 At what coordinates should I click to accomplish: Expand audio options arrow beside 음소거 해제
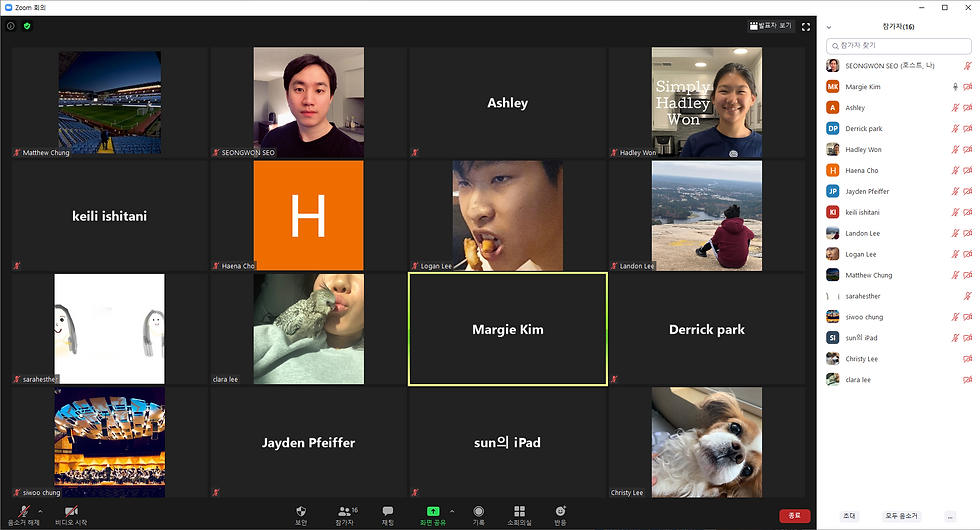40,511
